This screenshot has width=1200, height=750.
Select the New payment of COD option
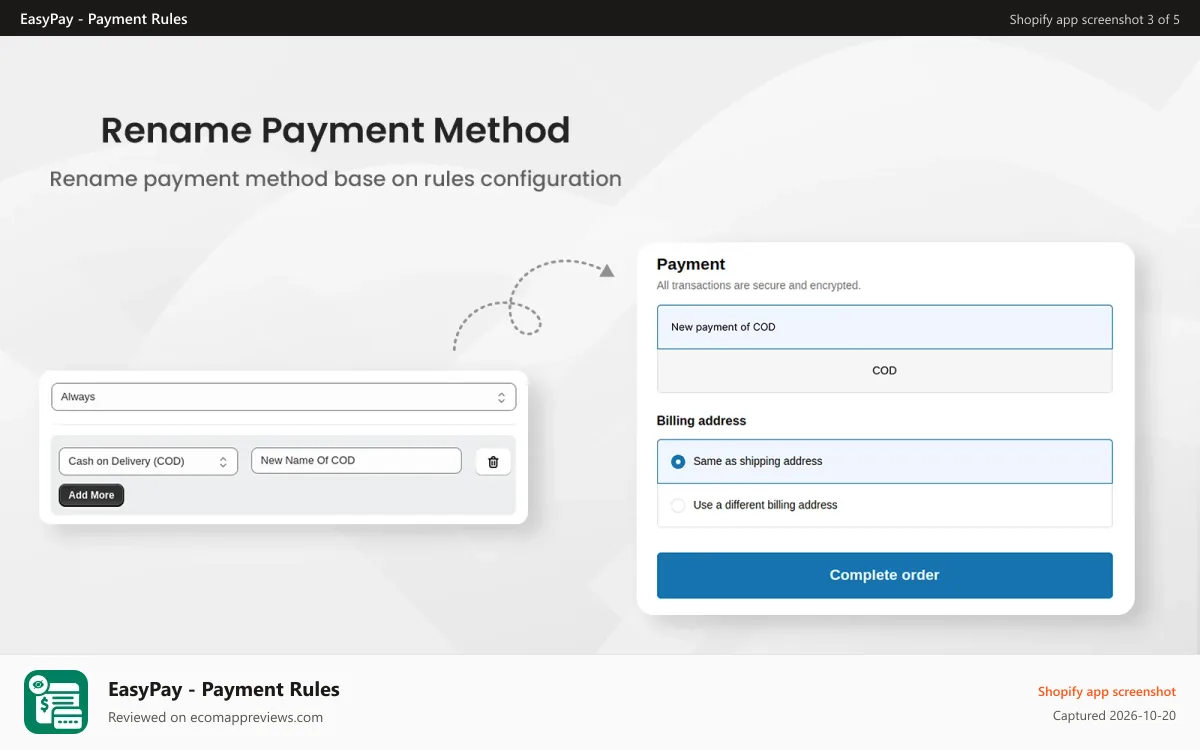(x=884, y=327)
